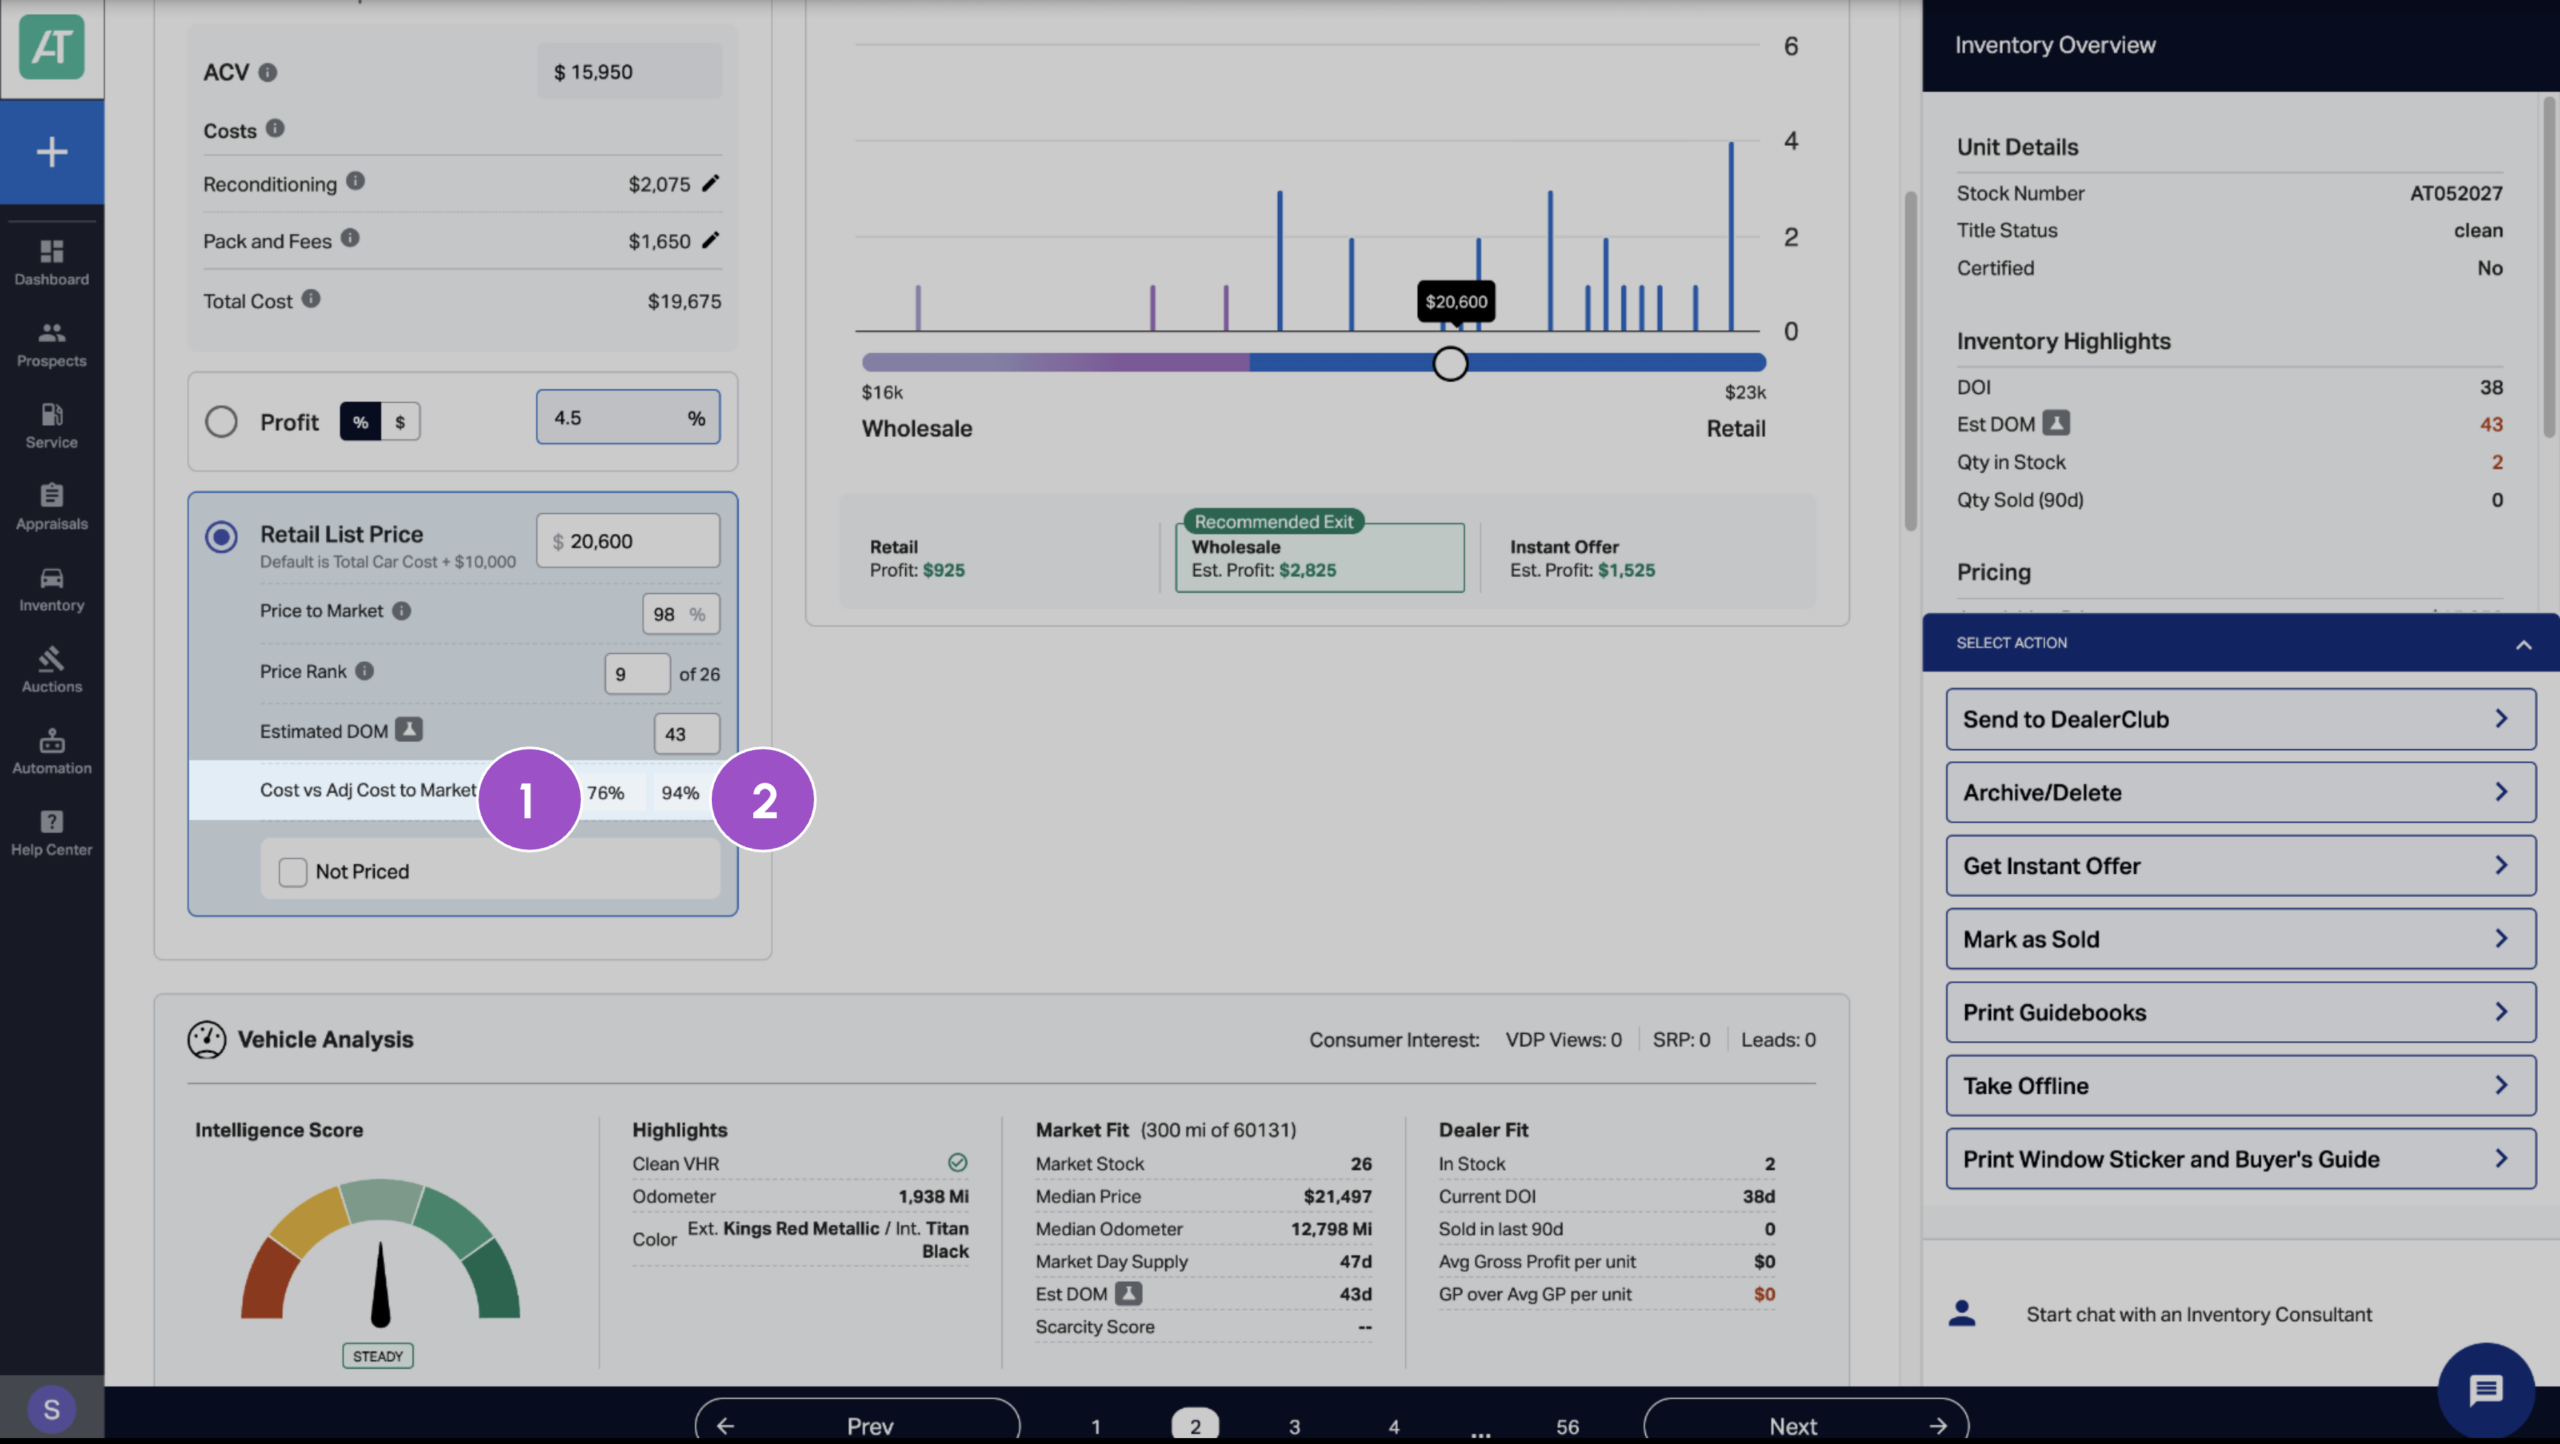Edit Reconditioning cost pencil icon
The width and height of the screenshot is (2560, 1444).
coord(710,183)
